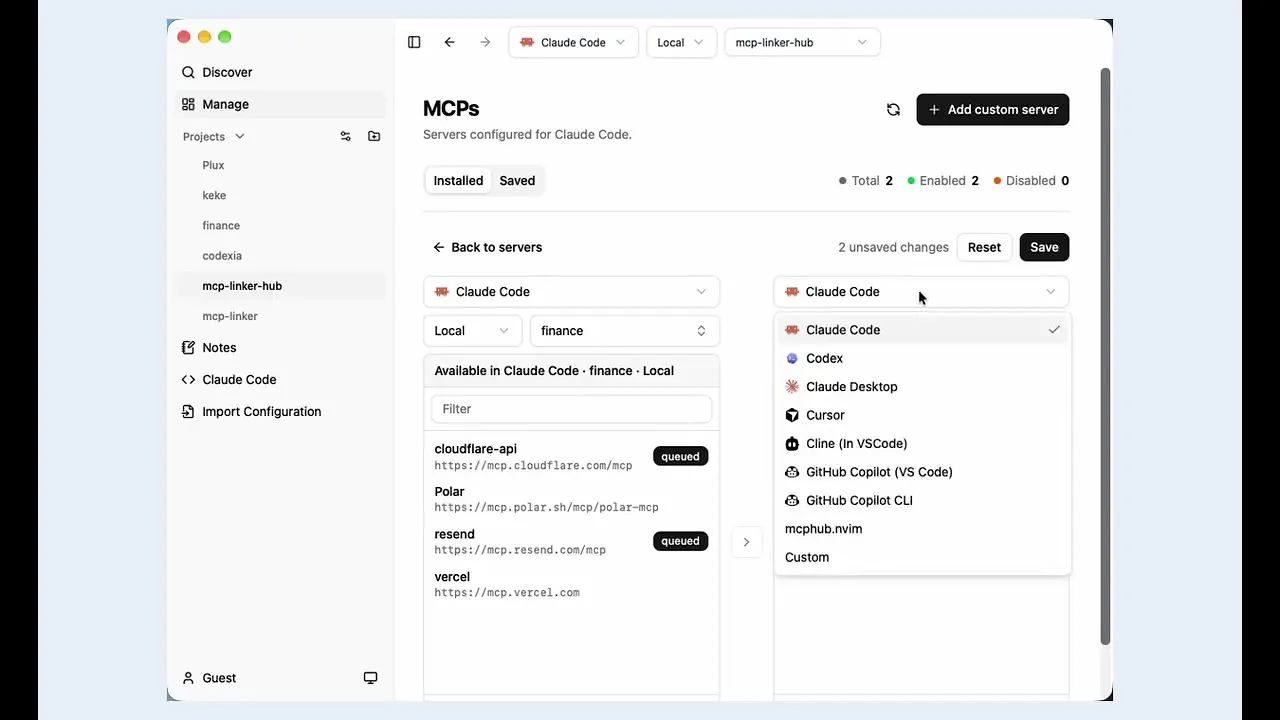Go forward with the right arrow
Screen dimensions: 1280x720
pyautogui.click(x=485, y=42)
